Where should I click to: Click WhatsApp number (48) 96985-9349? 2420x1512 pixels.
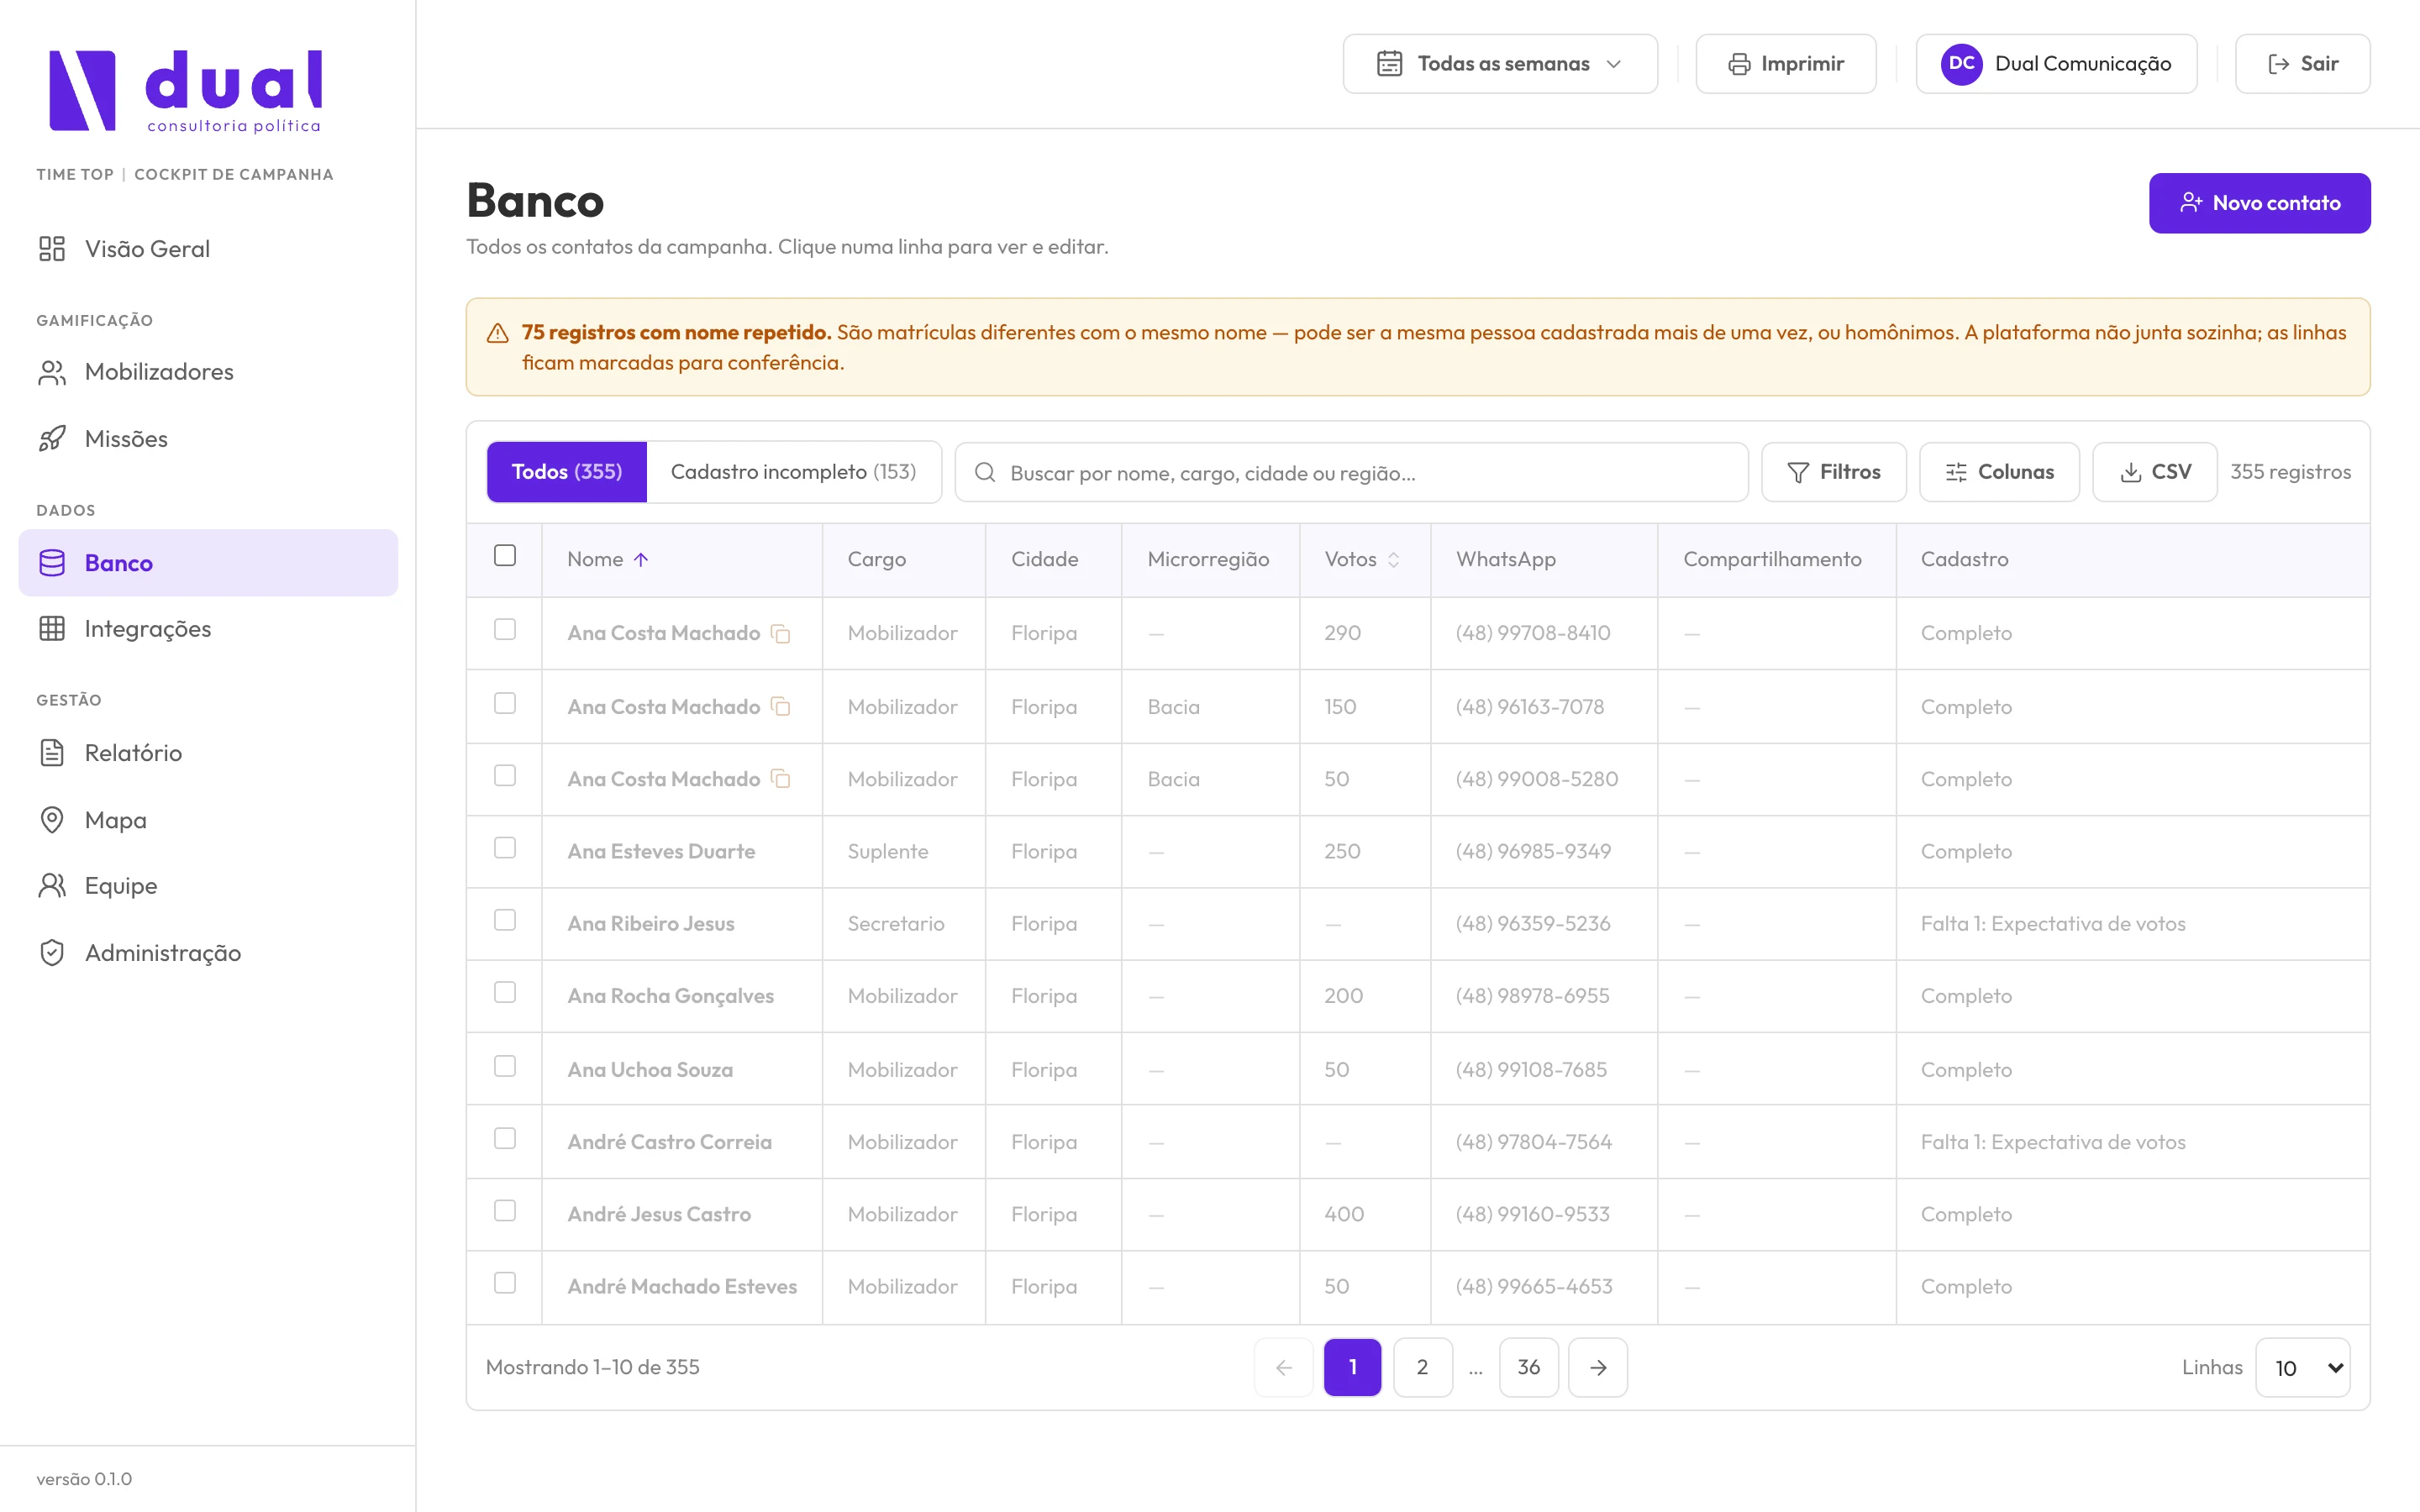[x=1533, y=852]
